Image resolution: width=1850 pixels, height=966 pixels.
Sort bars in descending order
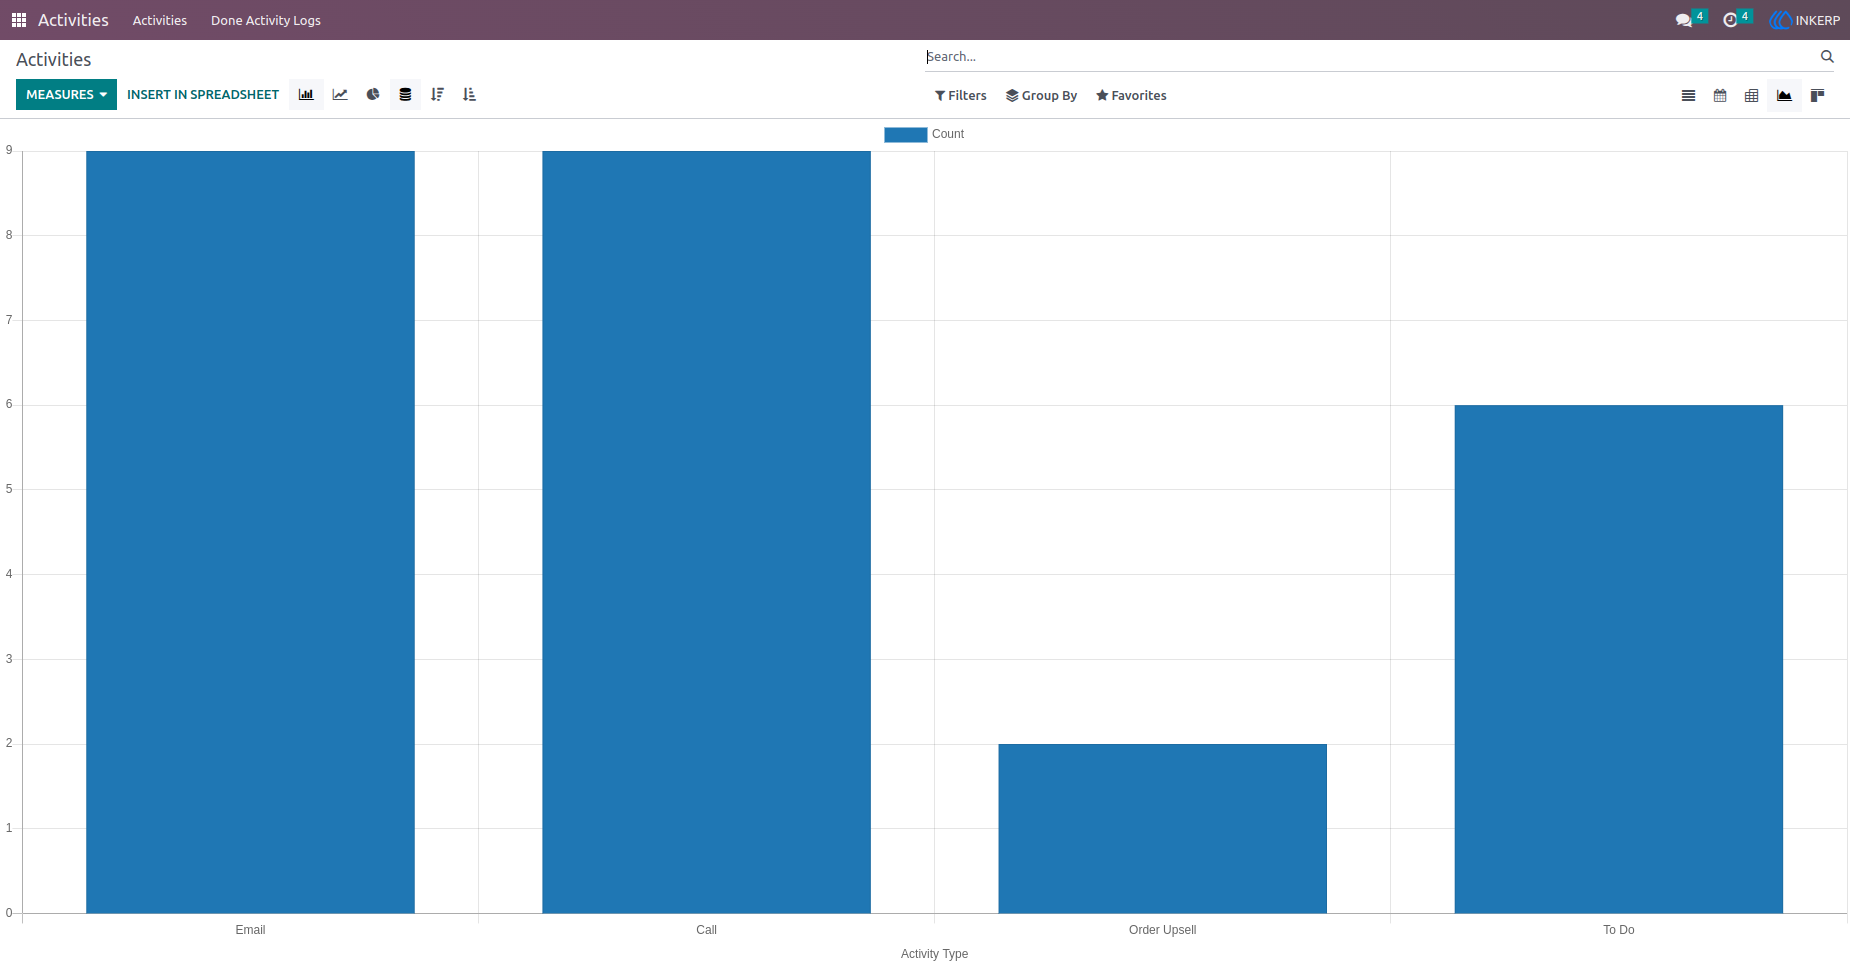(437, 95)
